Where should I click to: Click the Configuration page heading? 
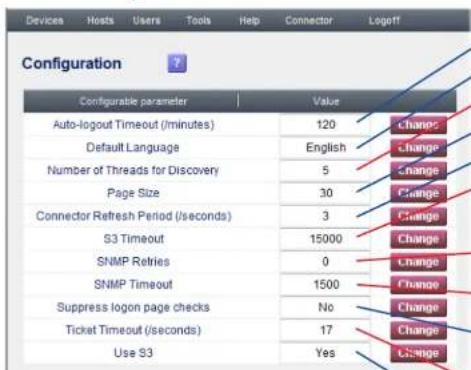pos(71,63)
